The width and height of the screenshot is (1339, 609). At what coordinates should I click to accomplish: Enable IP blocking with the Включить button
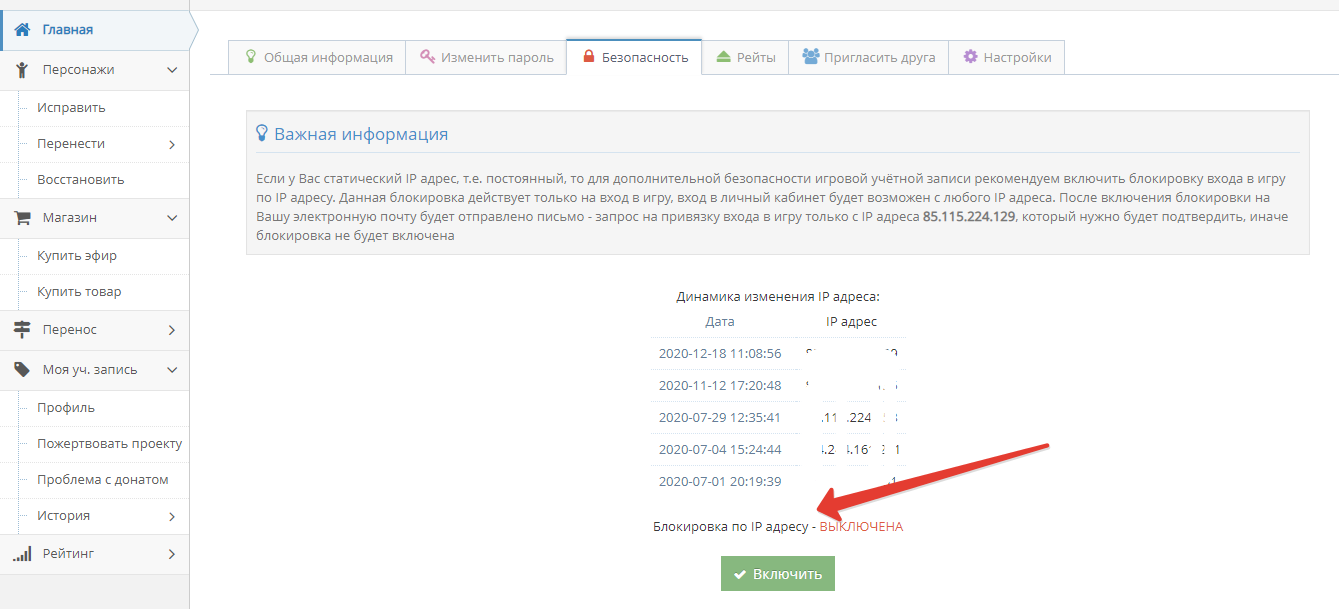click(777, 574)
